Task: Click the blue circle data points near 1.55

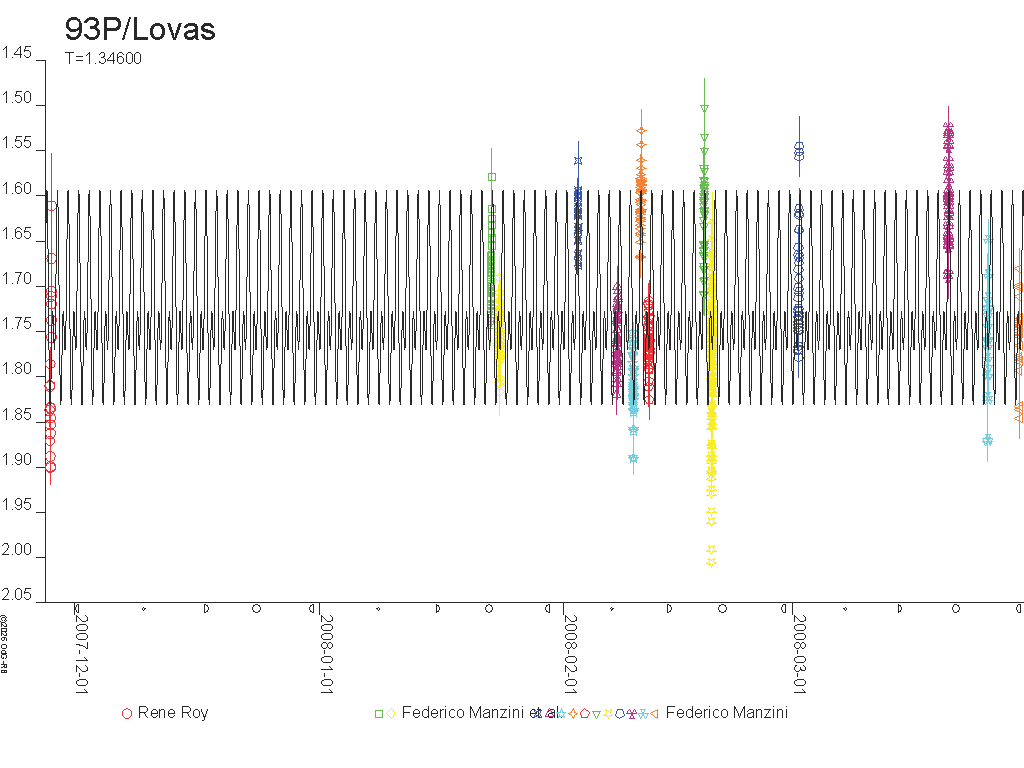Action: coord(799,152)
